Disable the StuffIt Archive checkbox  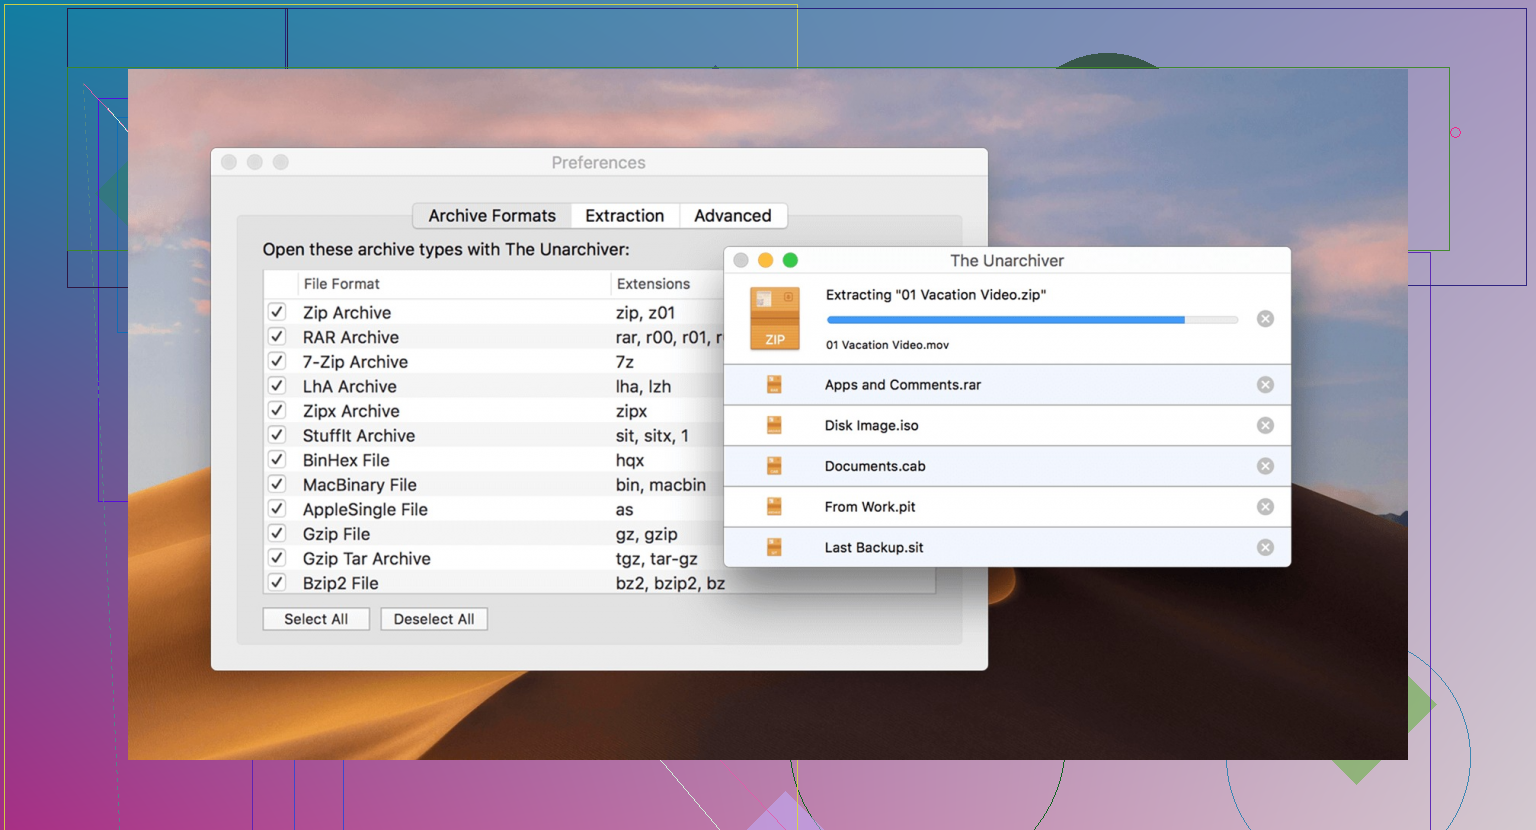point(278,435)
